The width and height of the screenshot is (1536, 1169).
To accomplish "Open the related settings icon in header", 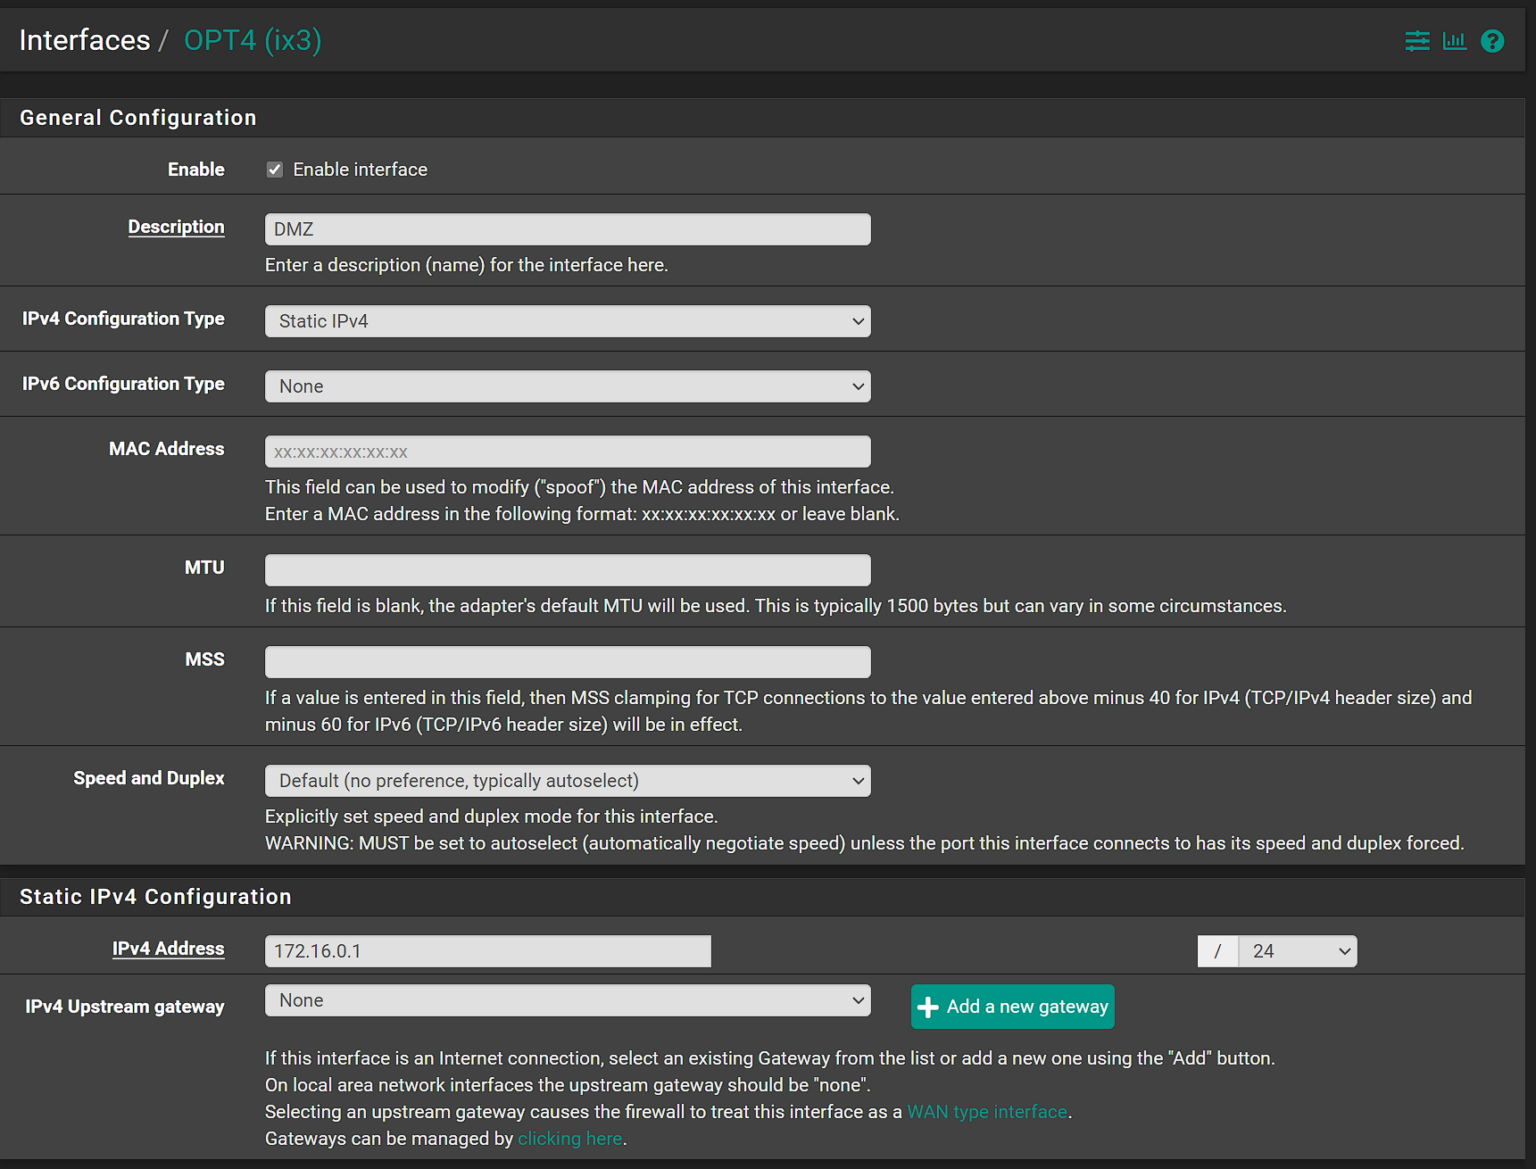I will point(1417,41).
